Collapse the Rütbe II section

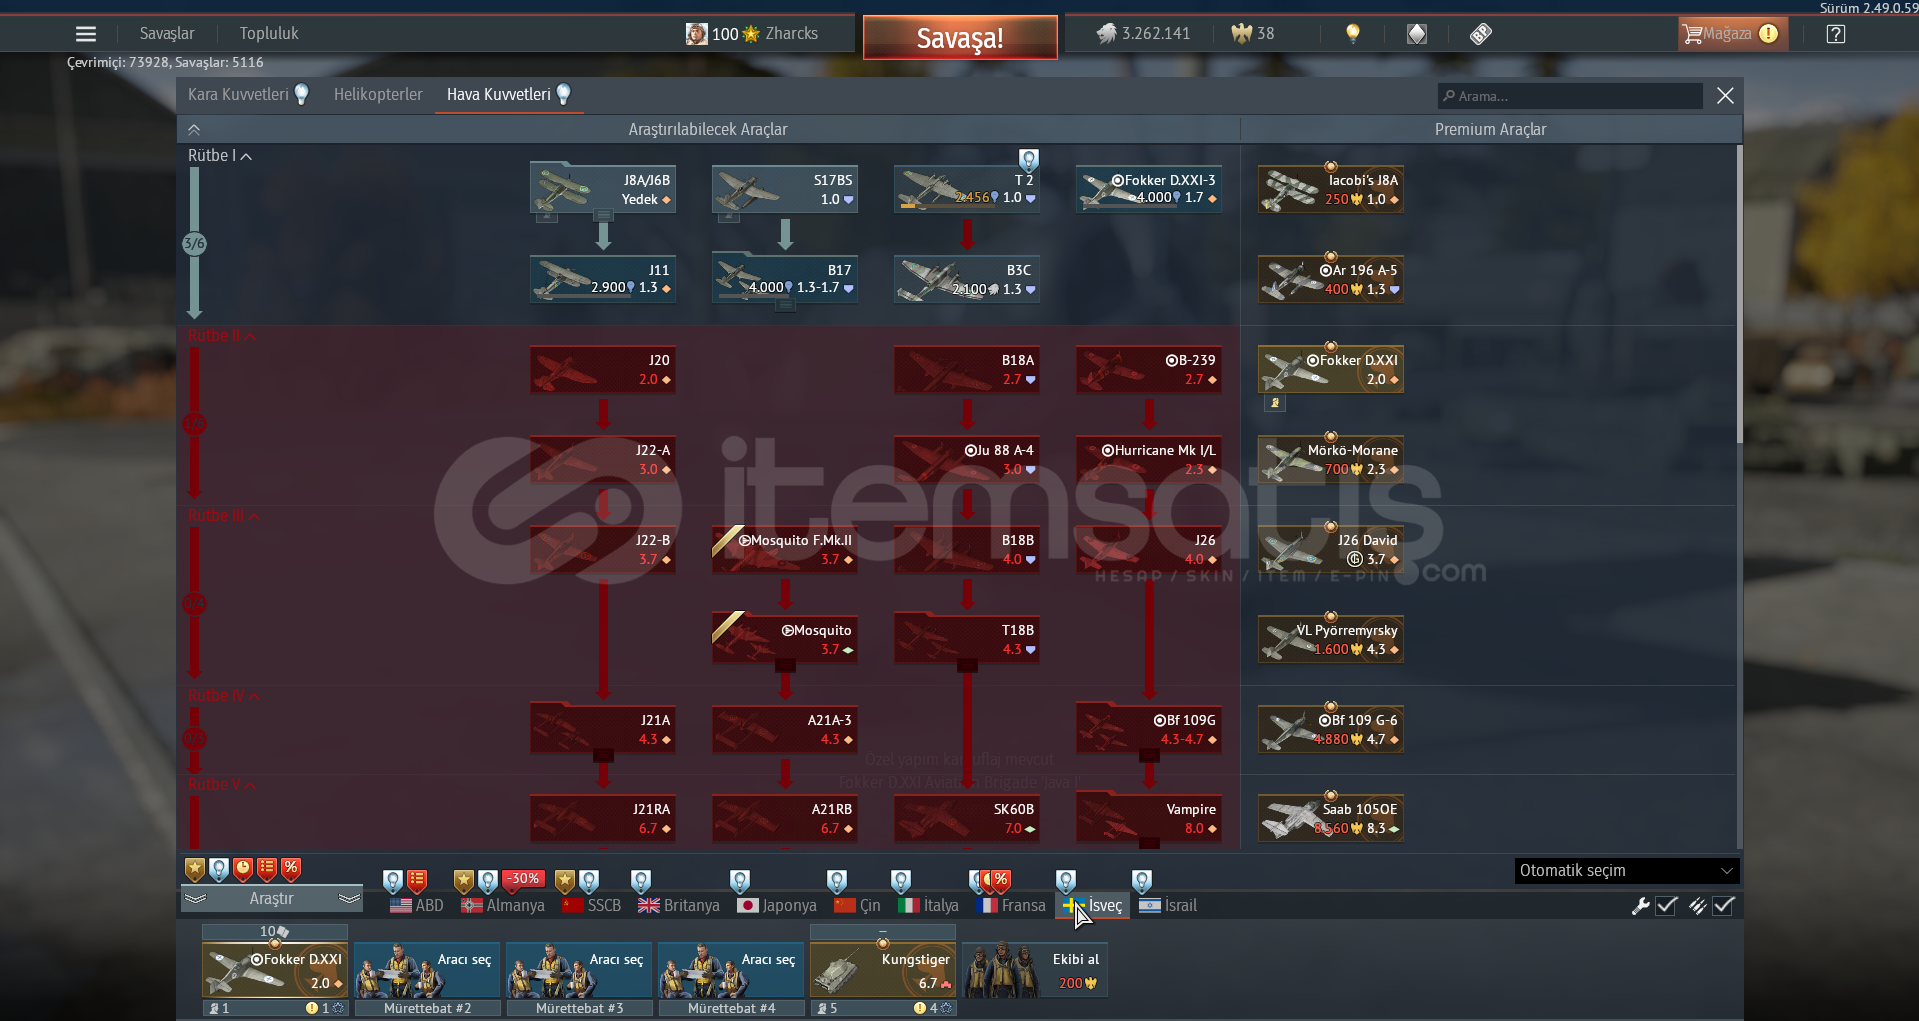pos(222,336)
